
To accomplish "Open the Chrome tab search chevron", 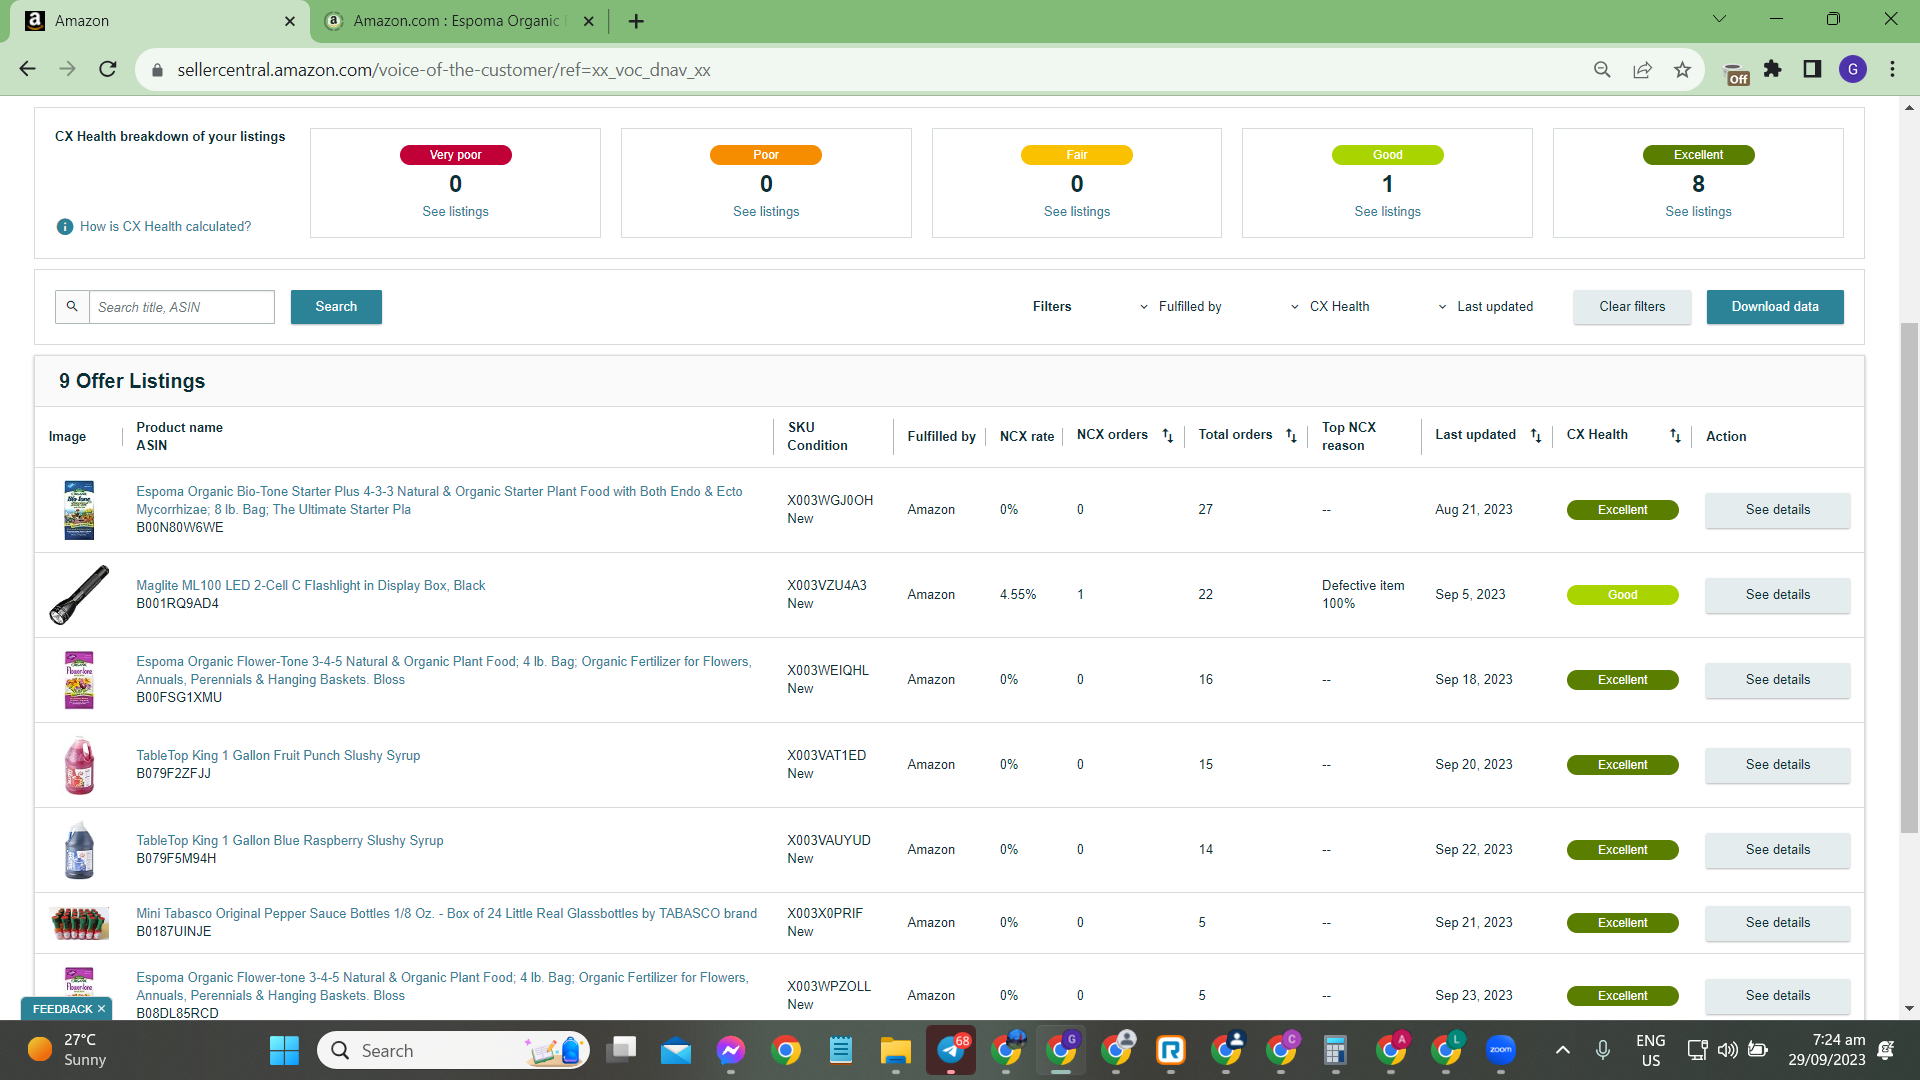I will coord(1719,19).
